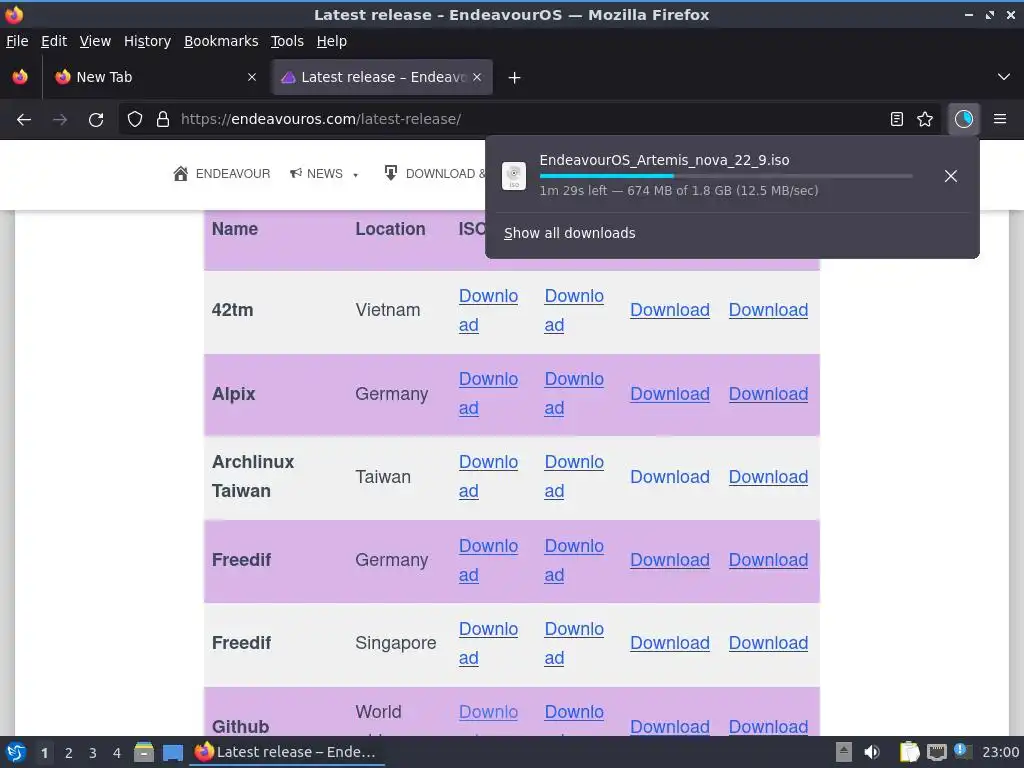Reload the current page
The height and width of the screenshot is (768, 1024).
pyautogui.click(x=96, y=120)
